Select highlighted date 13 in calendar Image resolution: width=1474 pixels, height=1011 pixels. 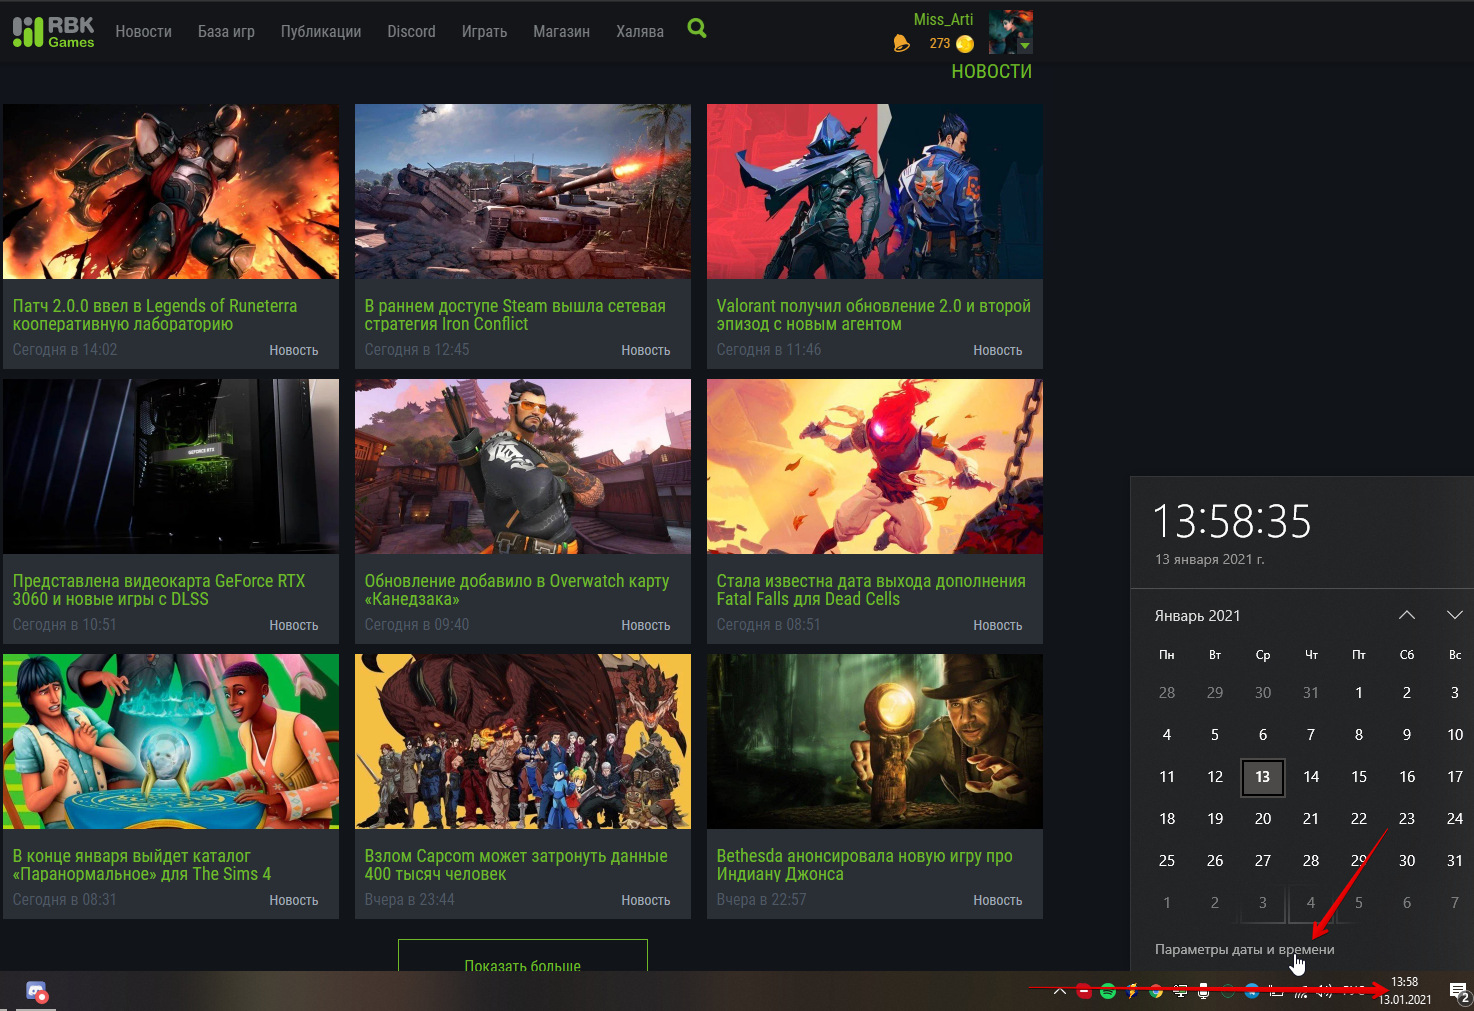(1263, 777)
